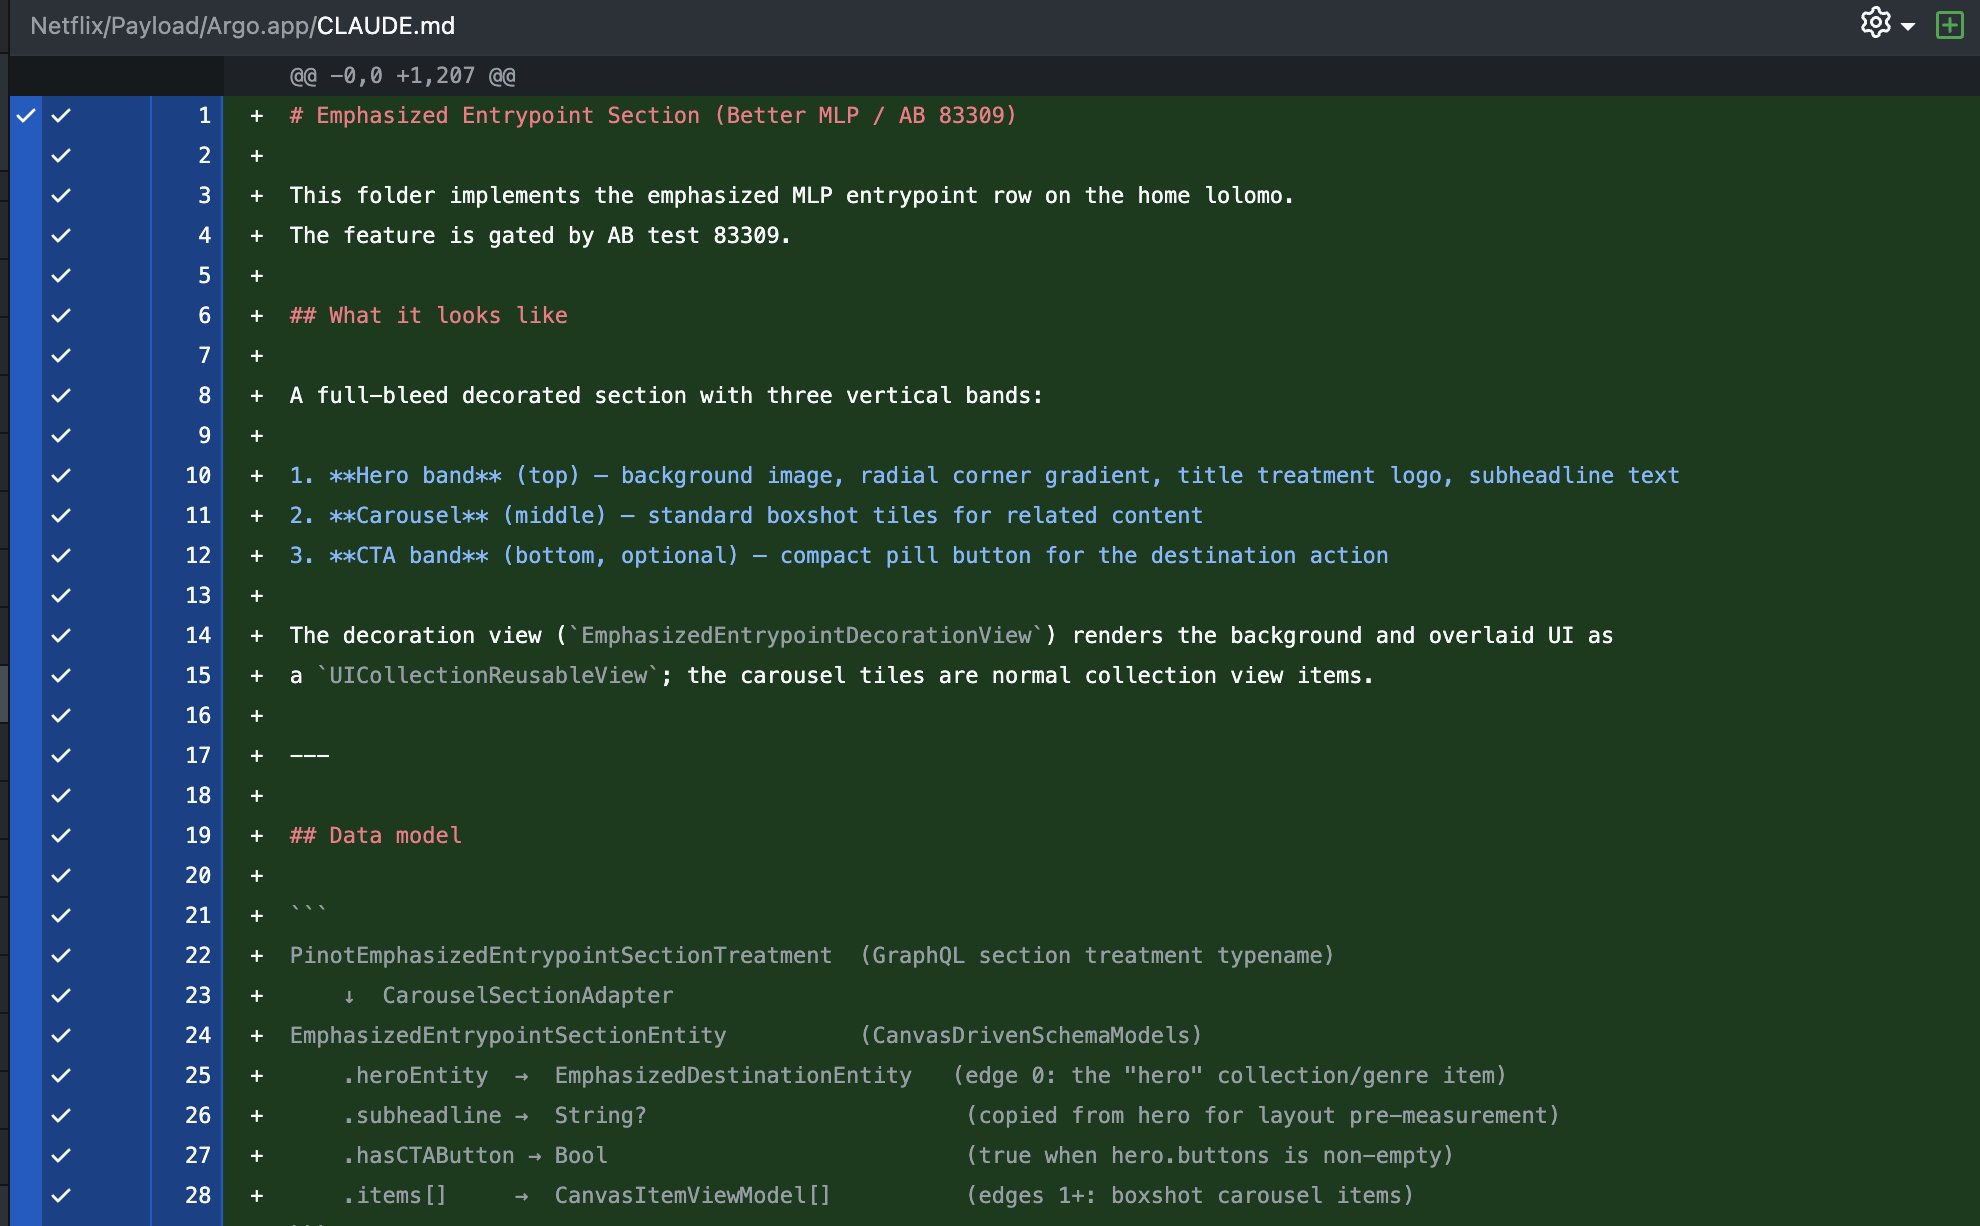
Task: Toggle the checkmark on line 14
Action: [x=61, y=635]
